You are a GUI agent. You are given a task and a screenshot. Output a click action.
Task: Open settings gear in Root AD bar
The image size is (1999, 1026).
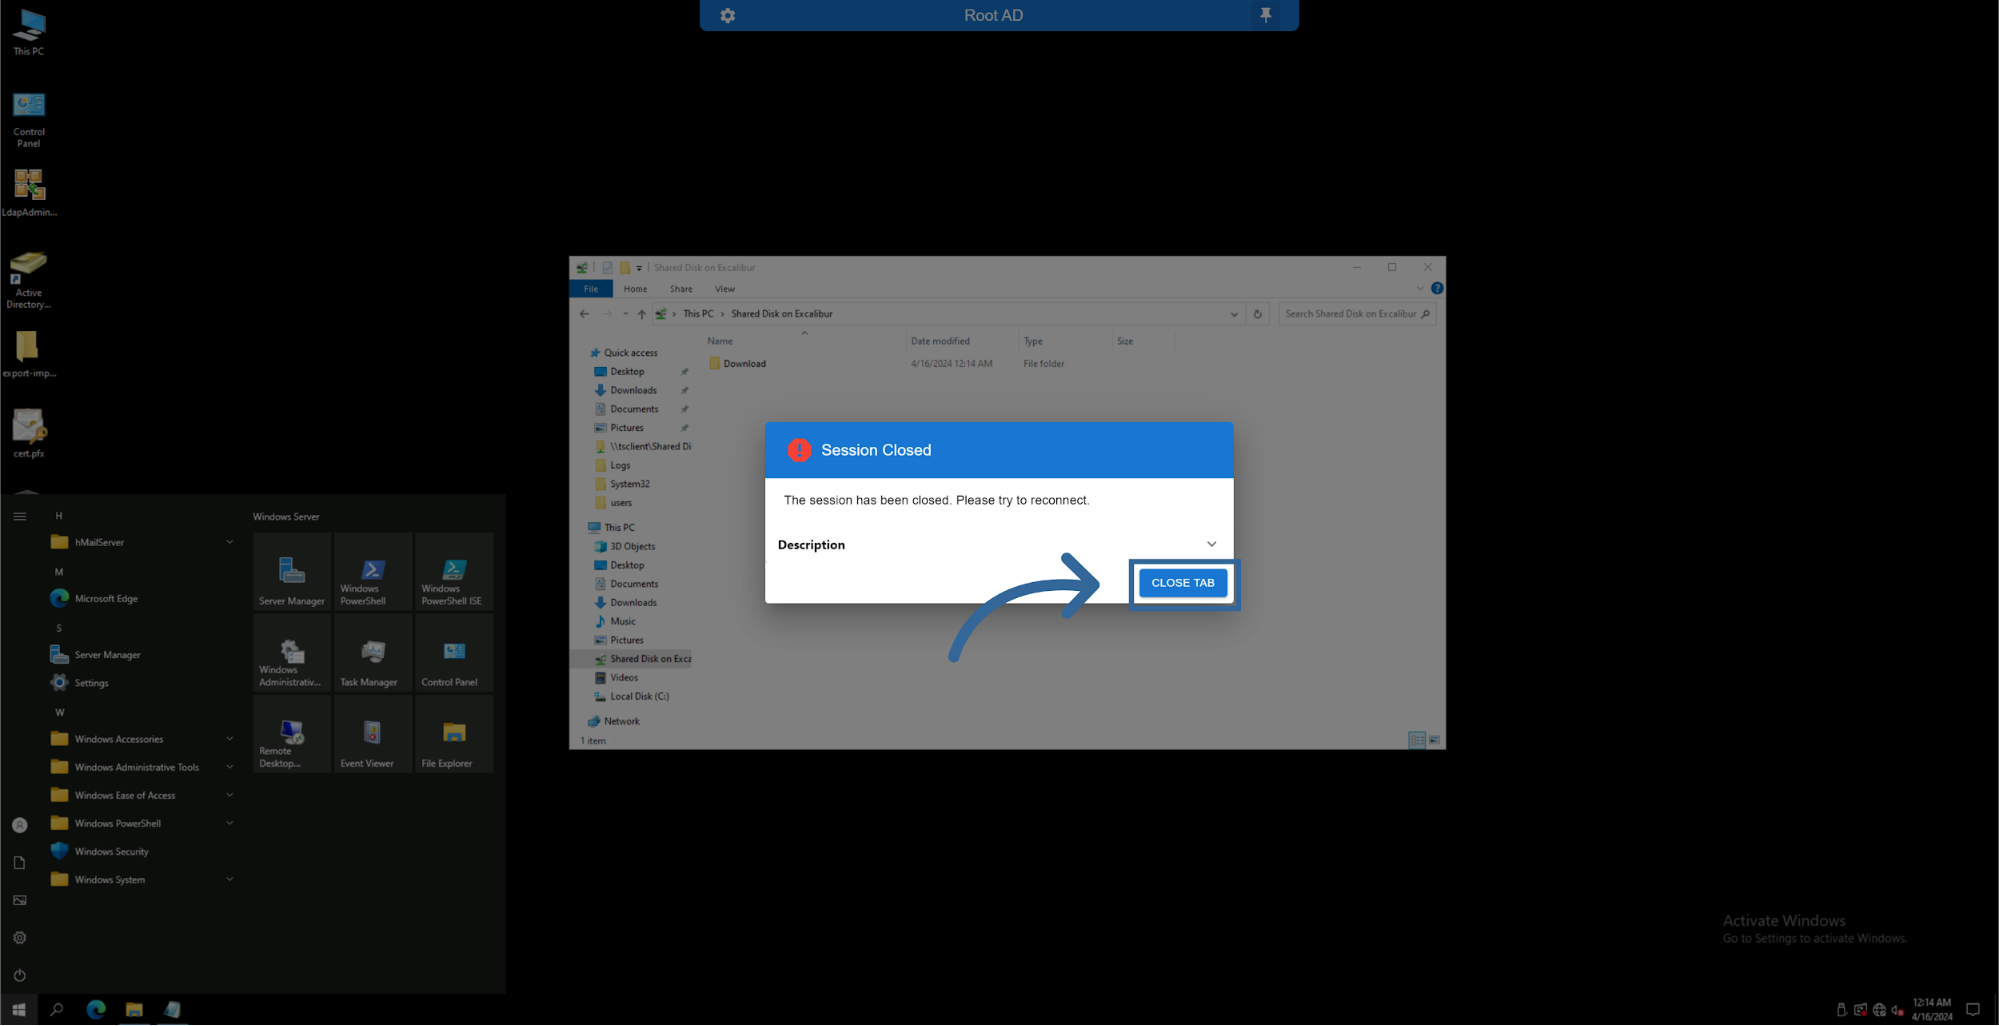[x=728, y=16]
